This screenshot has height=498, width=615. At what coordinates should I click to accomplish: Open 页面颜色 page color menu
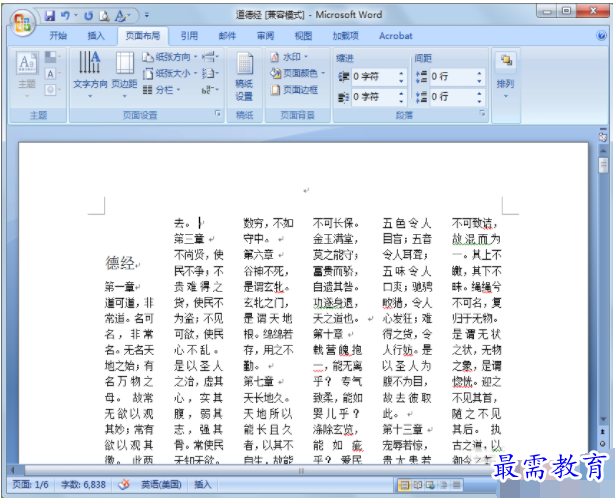(x=297, y=73)
